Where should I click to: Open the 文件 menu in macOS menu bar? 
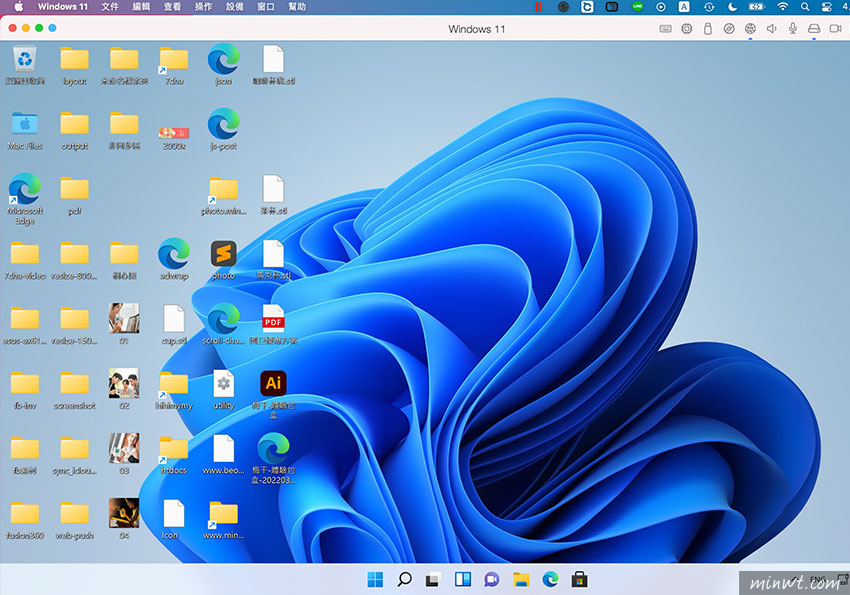(x=110, y=7)
